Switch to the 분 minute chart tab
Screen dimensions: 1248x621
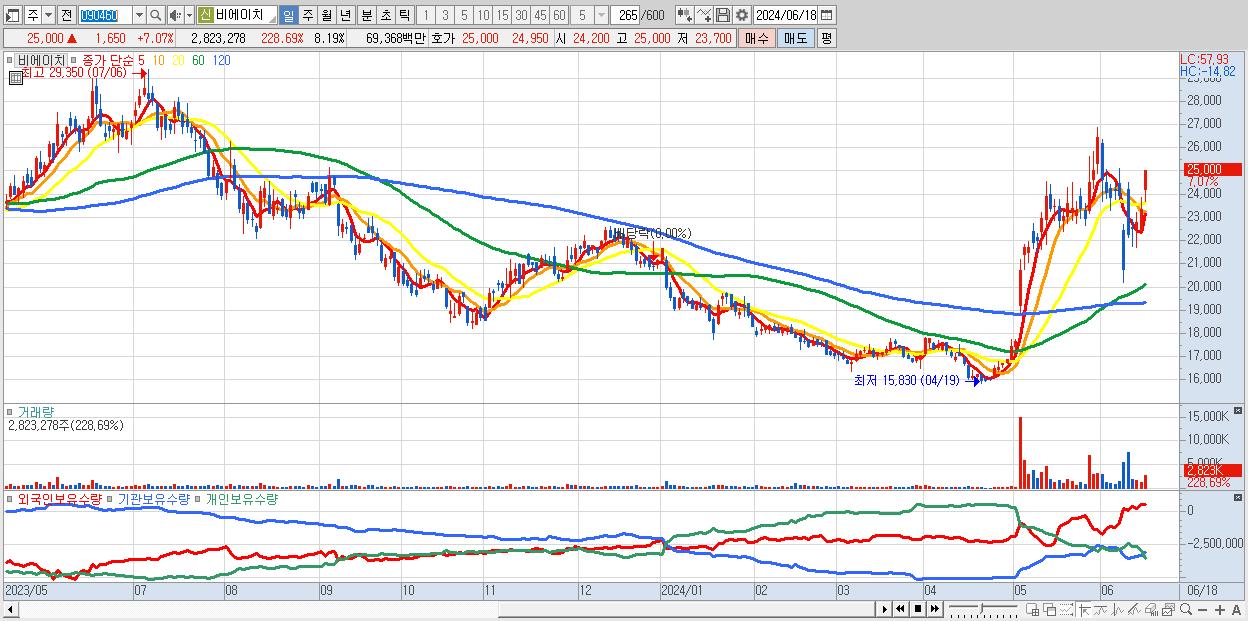(x=366, y=16)
